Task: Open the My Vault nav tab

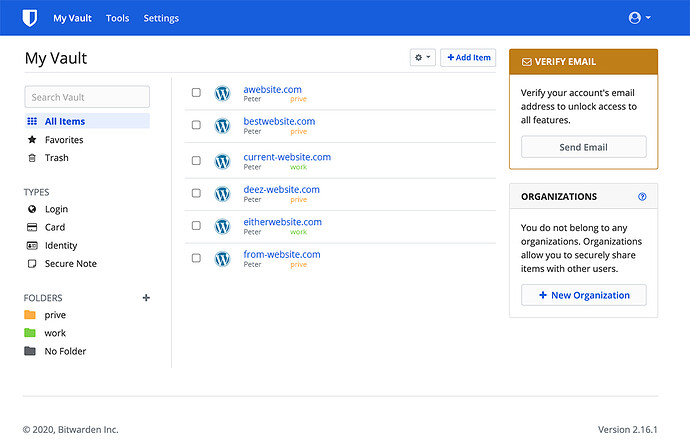Action: pos(72,18)
